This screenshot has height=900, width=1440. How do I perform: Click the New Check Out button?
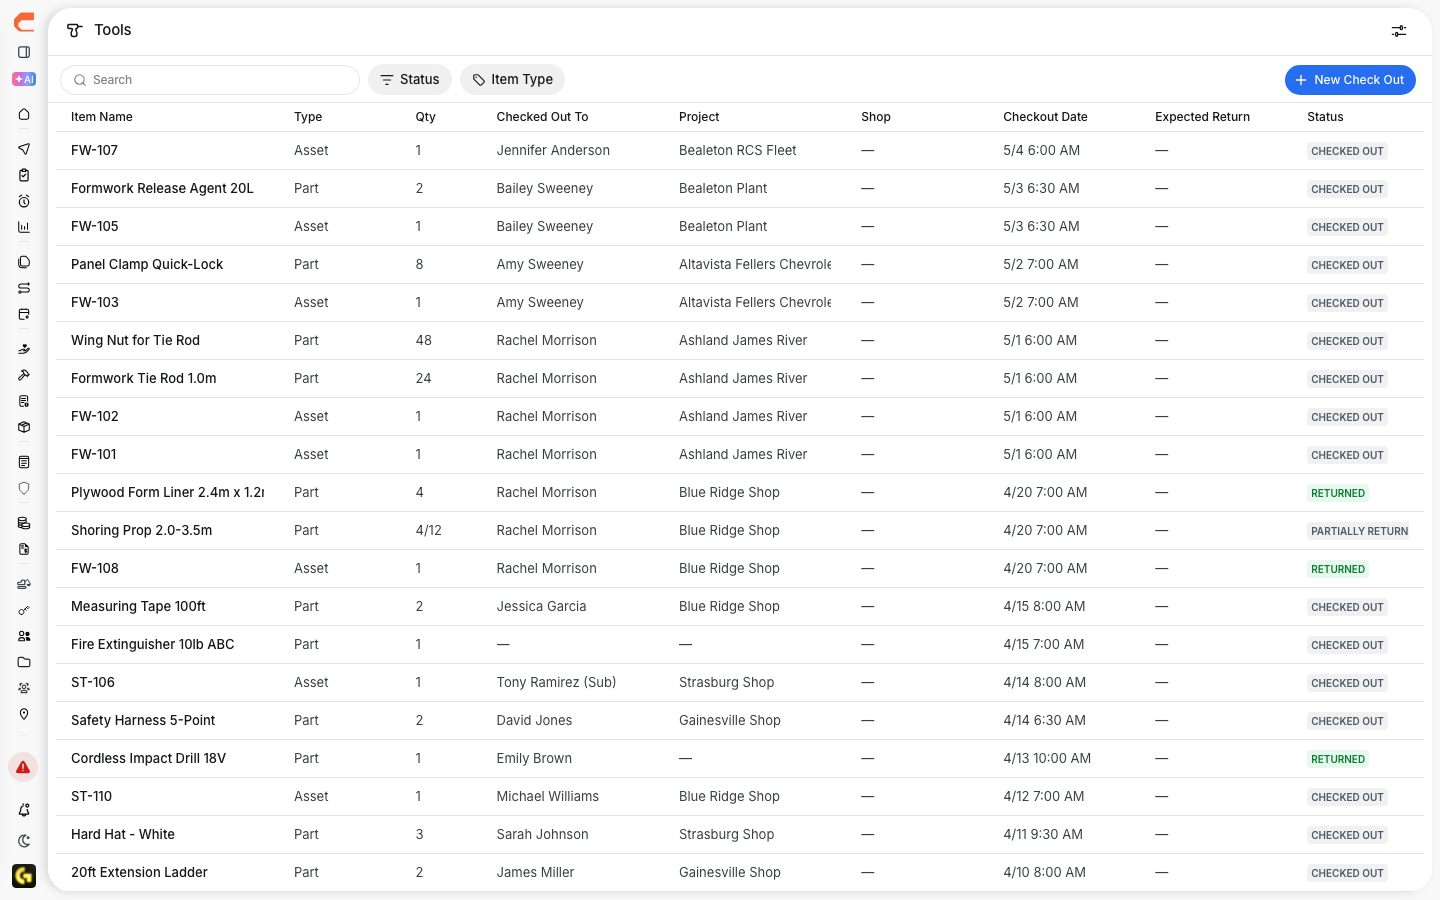[x=1350, y=80]
